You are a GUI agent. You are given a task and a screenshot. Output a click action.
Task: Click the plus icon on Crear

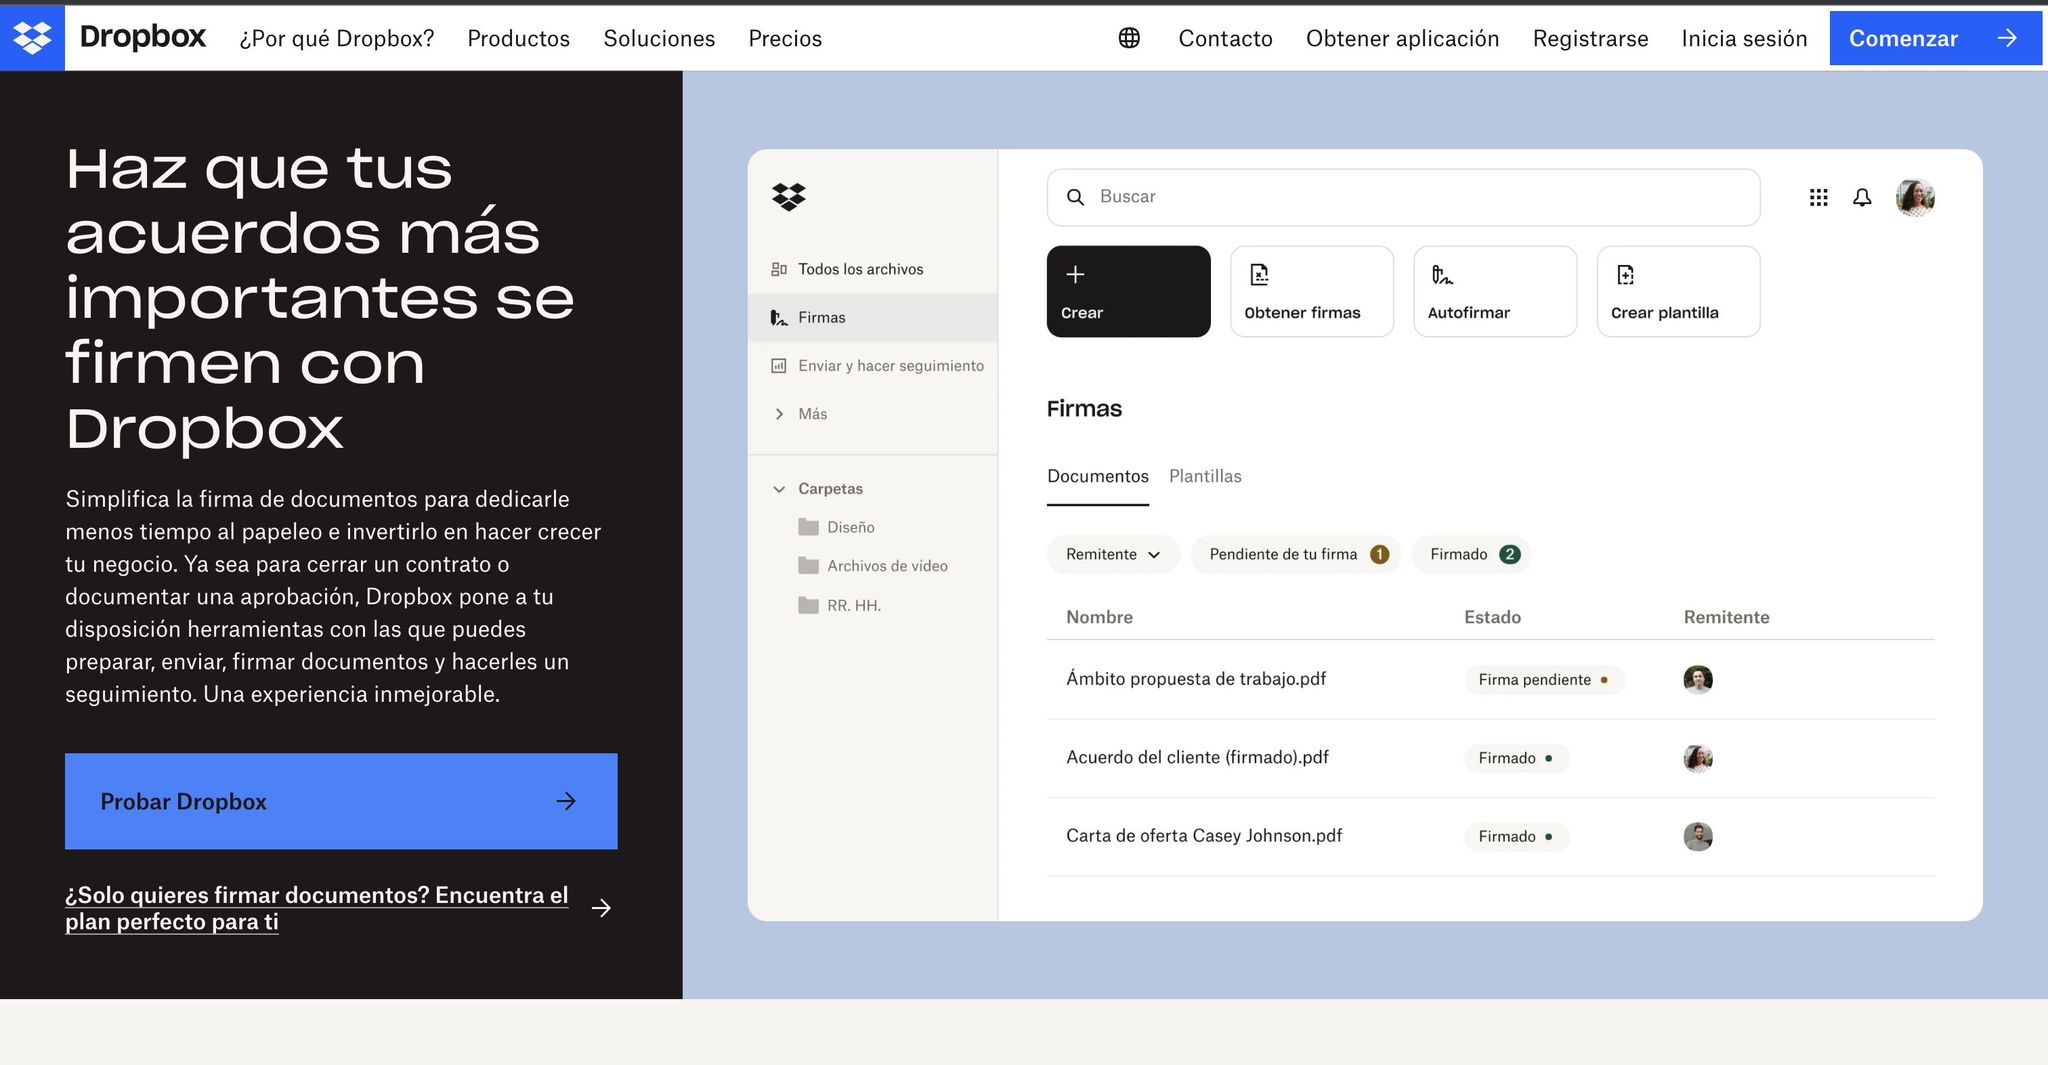(1075, 274)
